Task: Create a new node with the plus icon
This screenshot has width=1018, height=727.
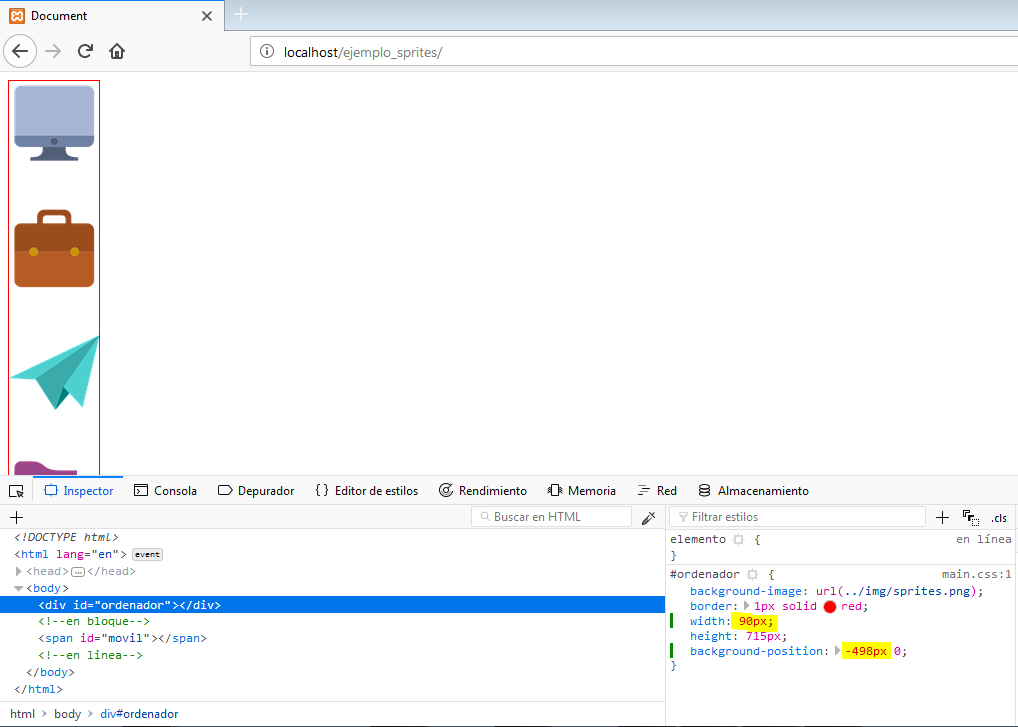Action: click(x=16, y=518)
